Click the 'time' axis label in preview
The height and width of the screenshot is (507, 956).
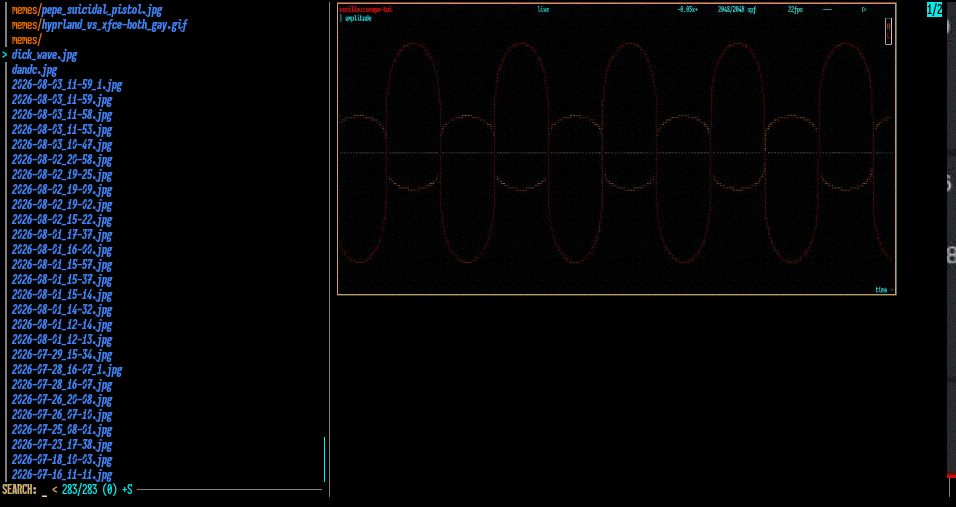click(x=881, y=289)
